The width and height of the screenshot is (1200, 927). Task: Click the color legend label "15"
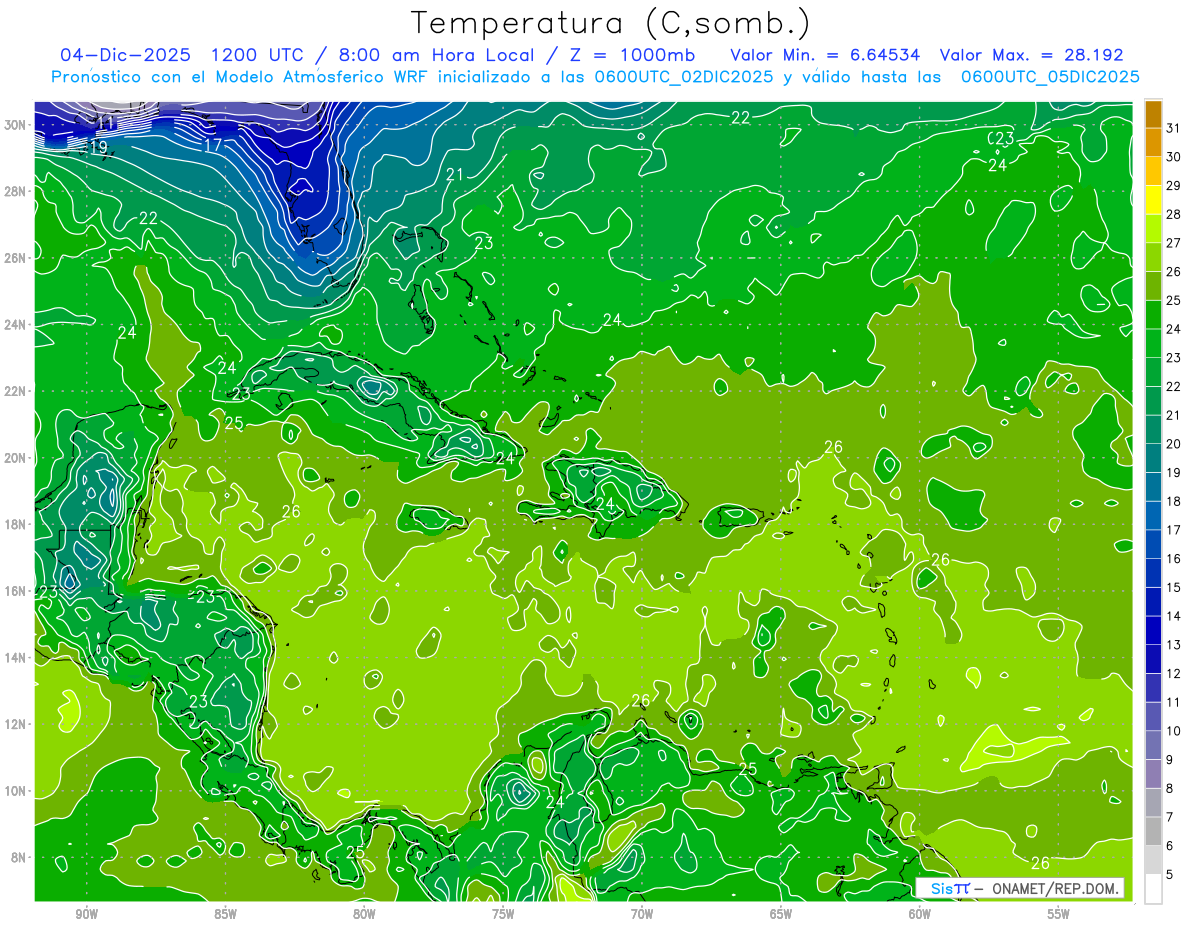[1174, 588]
